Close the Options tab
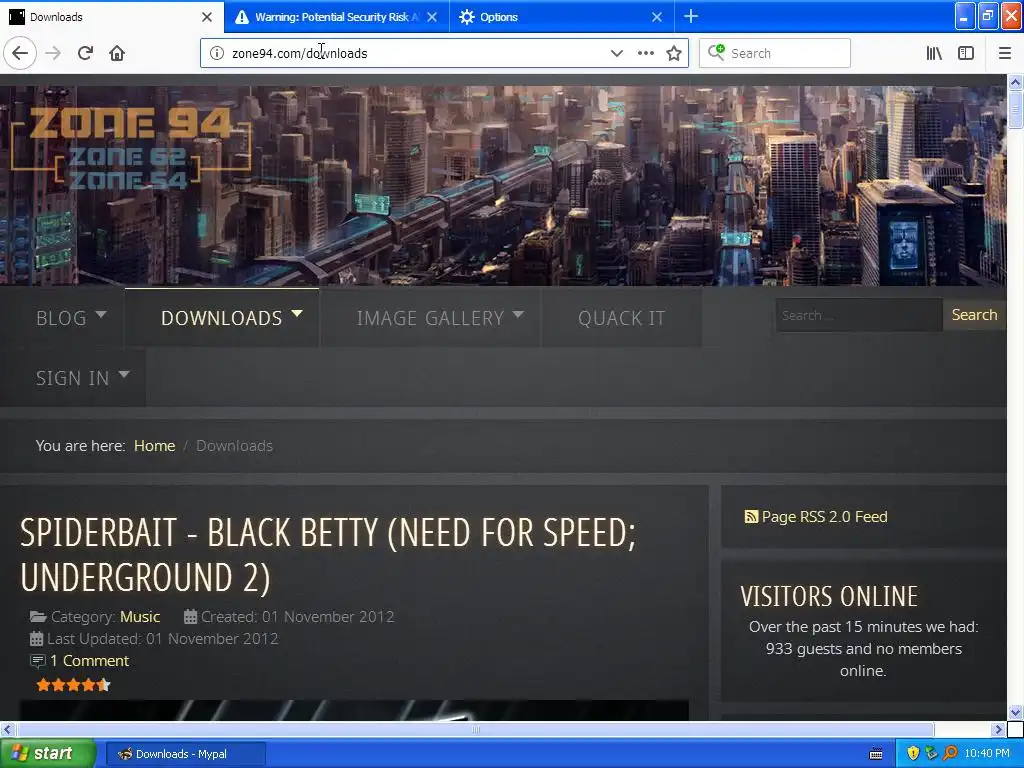Image resolution: width=1024 pixels, height=768 pixels. pyautogui.click(x=657, y=17)
